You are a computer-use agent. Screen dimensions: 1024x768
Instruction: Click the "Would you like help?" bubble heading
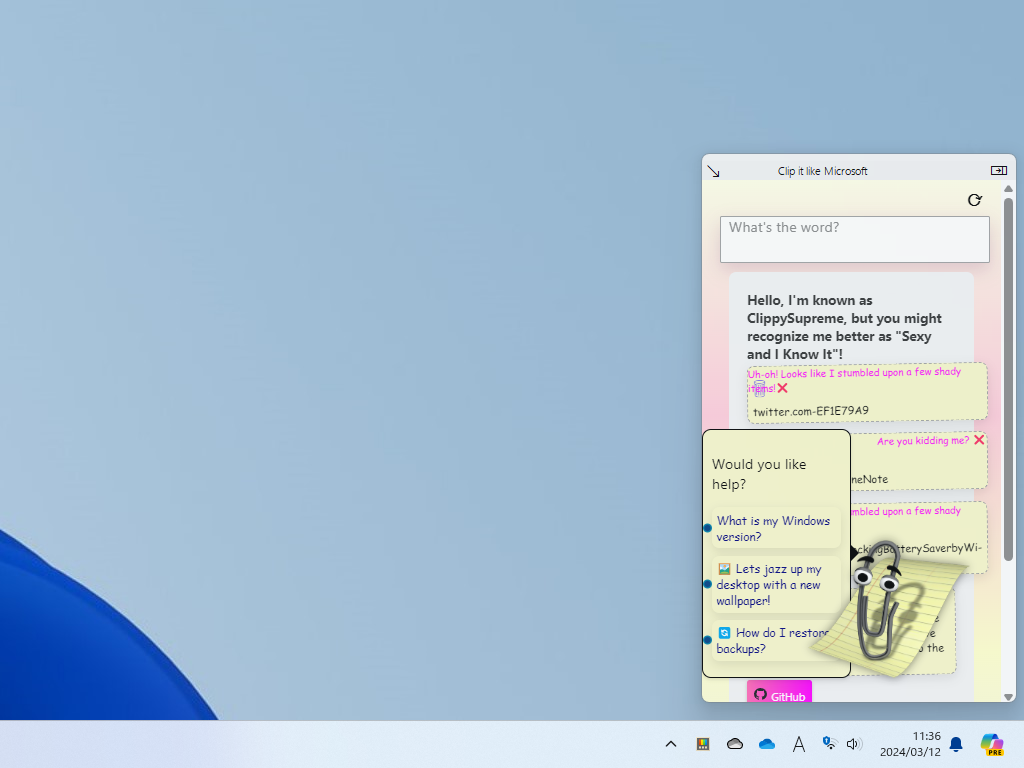(x=759, y=474)
